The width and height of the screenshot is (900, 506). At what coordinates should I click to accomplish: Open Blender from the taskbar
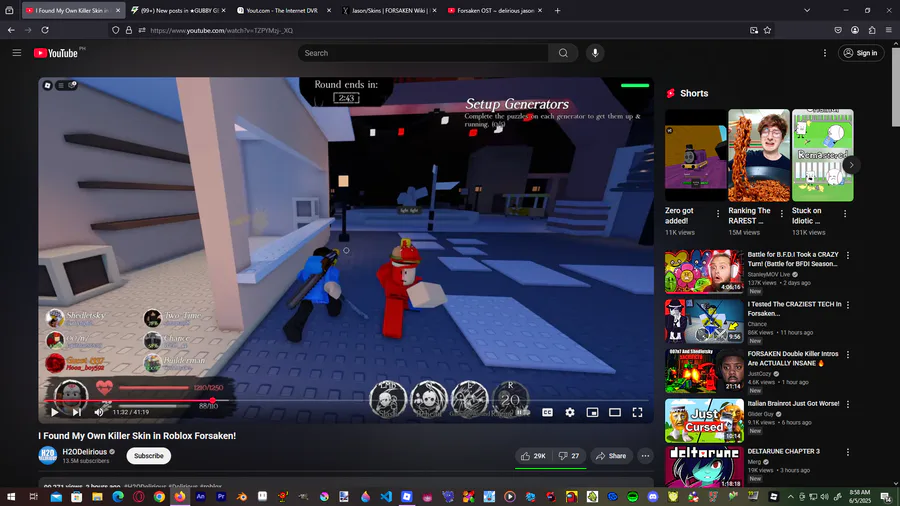[242, 497]
